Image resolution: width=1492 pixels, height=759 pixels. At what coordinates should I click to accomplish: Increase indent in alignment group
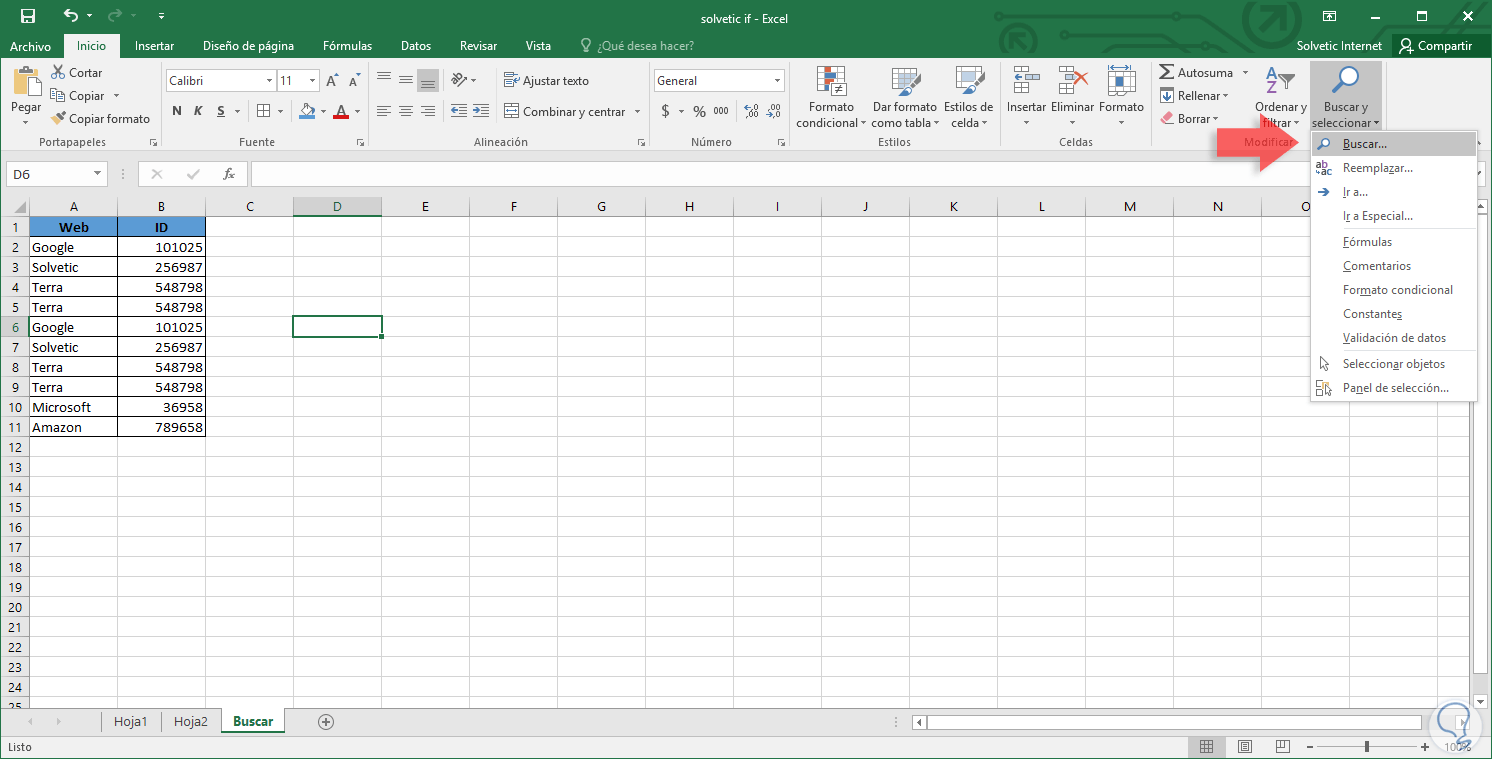[x=483, y=111]
